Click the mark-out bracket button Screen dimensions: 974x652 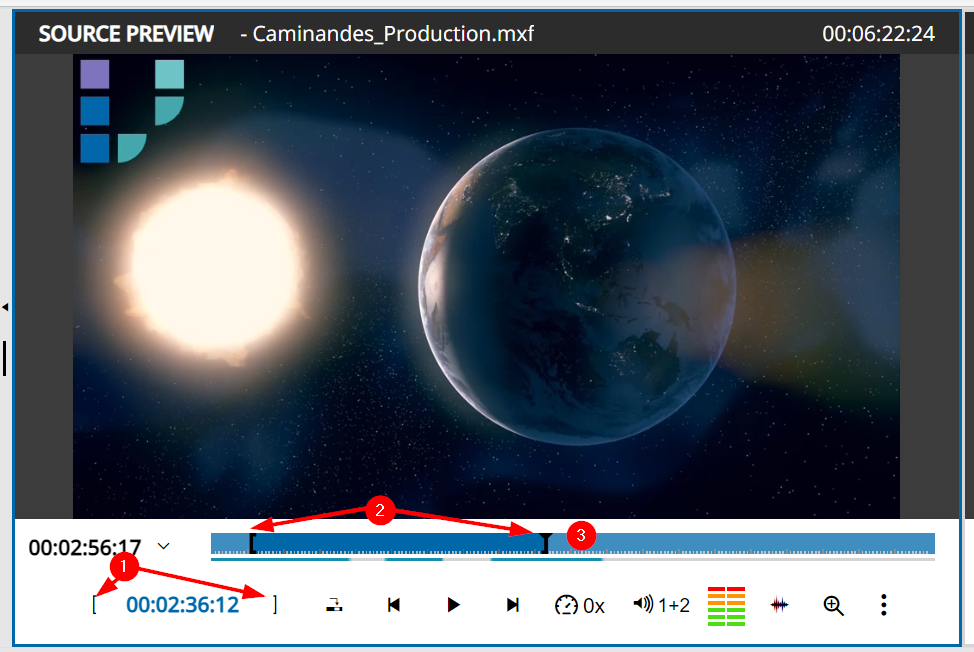(x=275, y=605)
